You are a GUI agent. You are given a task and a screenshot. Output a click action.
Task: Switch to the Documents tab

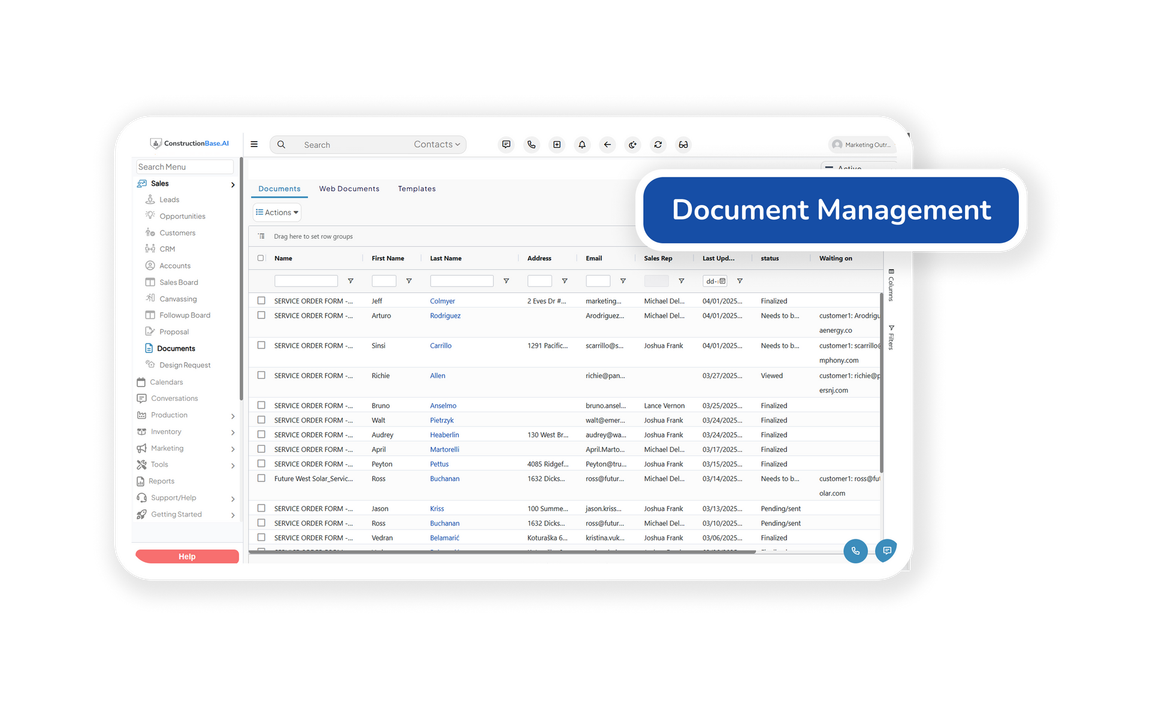(279, 189)
